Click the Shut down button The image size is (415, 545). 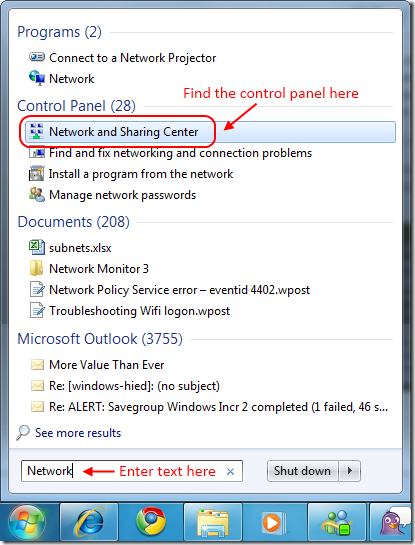click(x=302, y=471)
